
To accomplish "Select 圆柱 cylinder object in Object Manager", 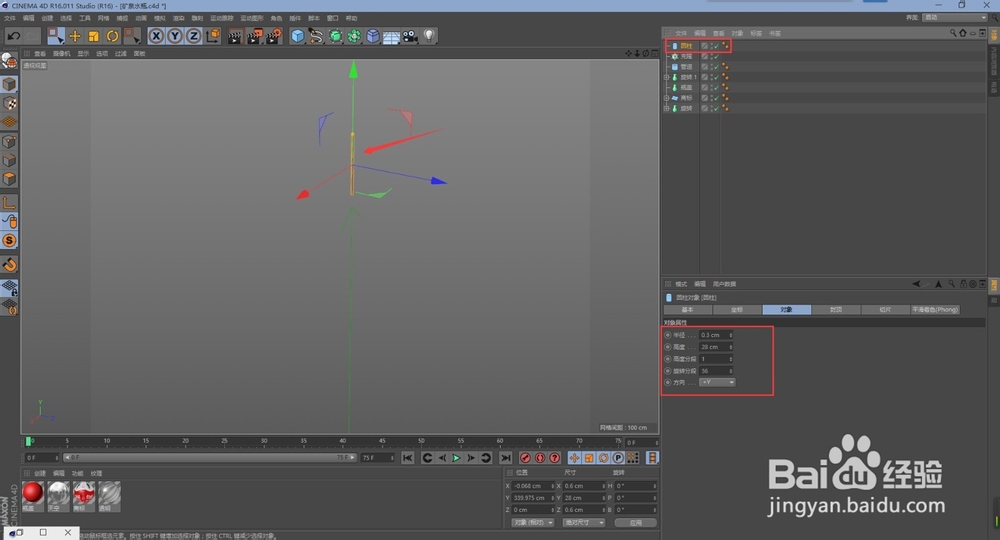I will [x=686, y=46].
